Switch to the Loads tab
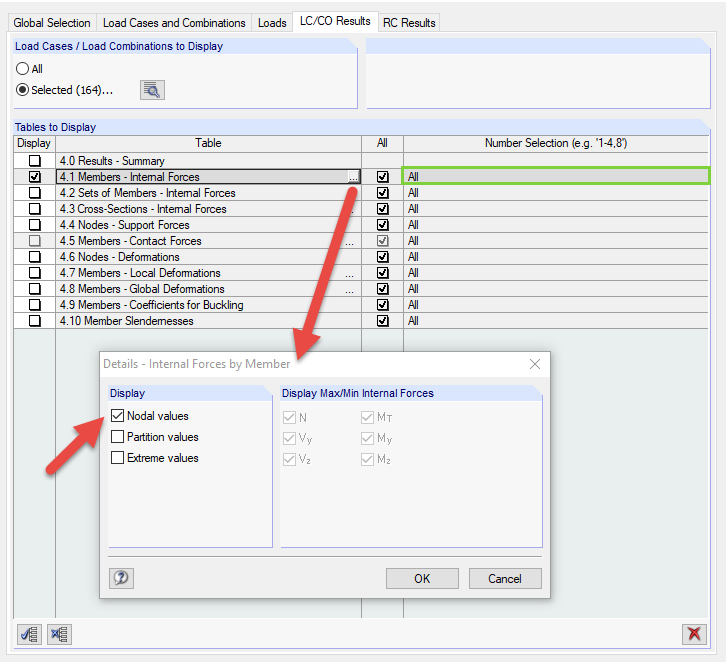Image resolution: width=726 pixels, height=662 pixels. coord(272,23)
